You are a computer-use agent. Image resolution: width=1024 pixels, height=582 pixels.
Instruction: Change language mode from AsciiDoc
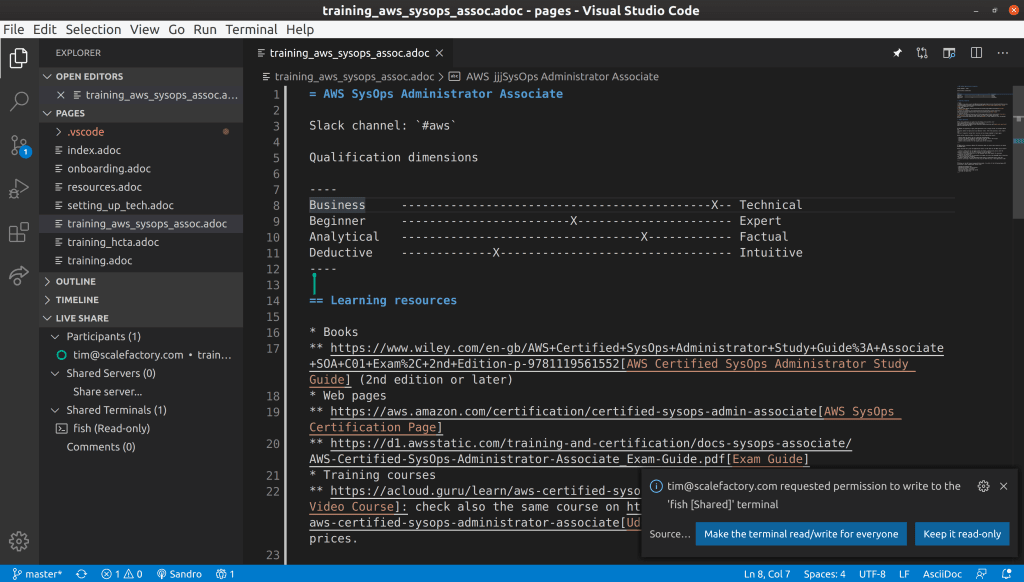pyautogui.click(x=942, y=574)
